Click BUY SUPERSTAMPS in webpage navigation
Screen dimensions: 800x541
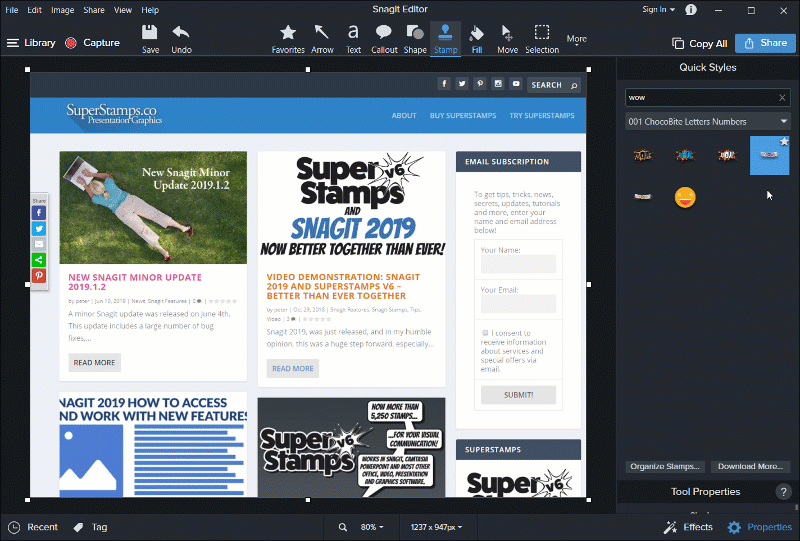tap(463, 115)
